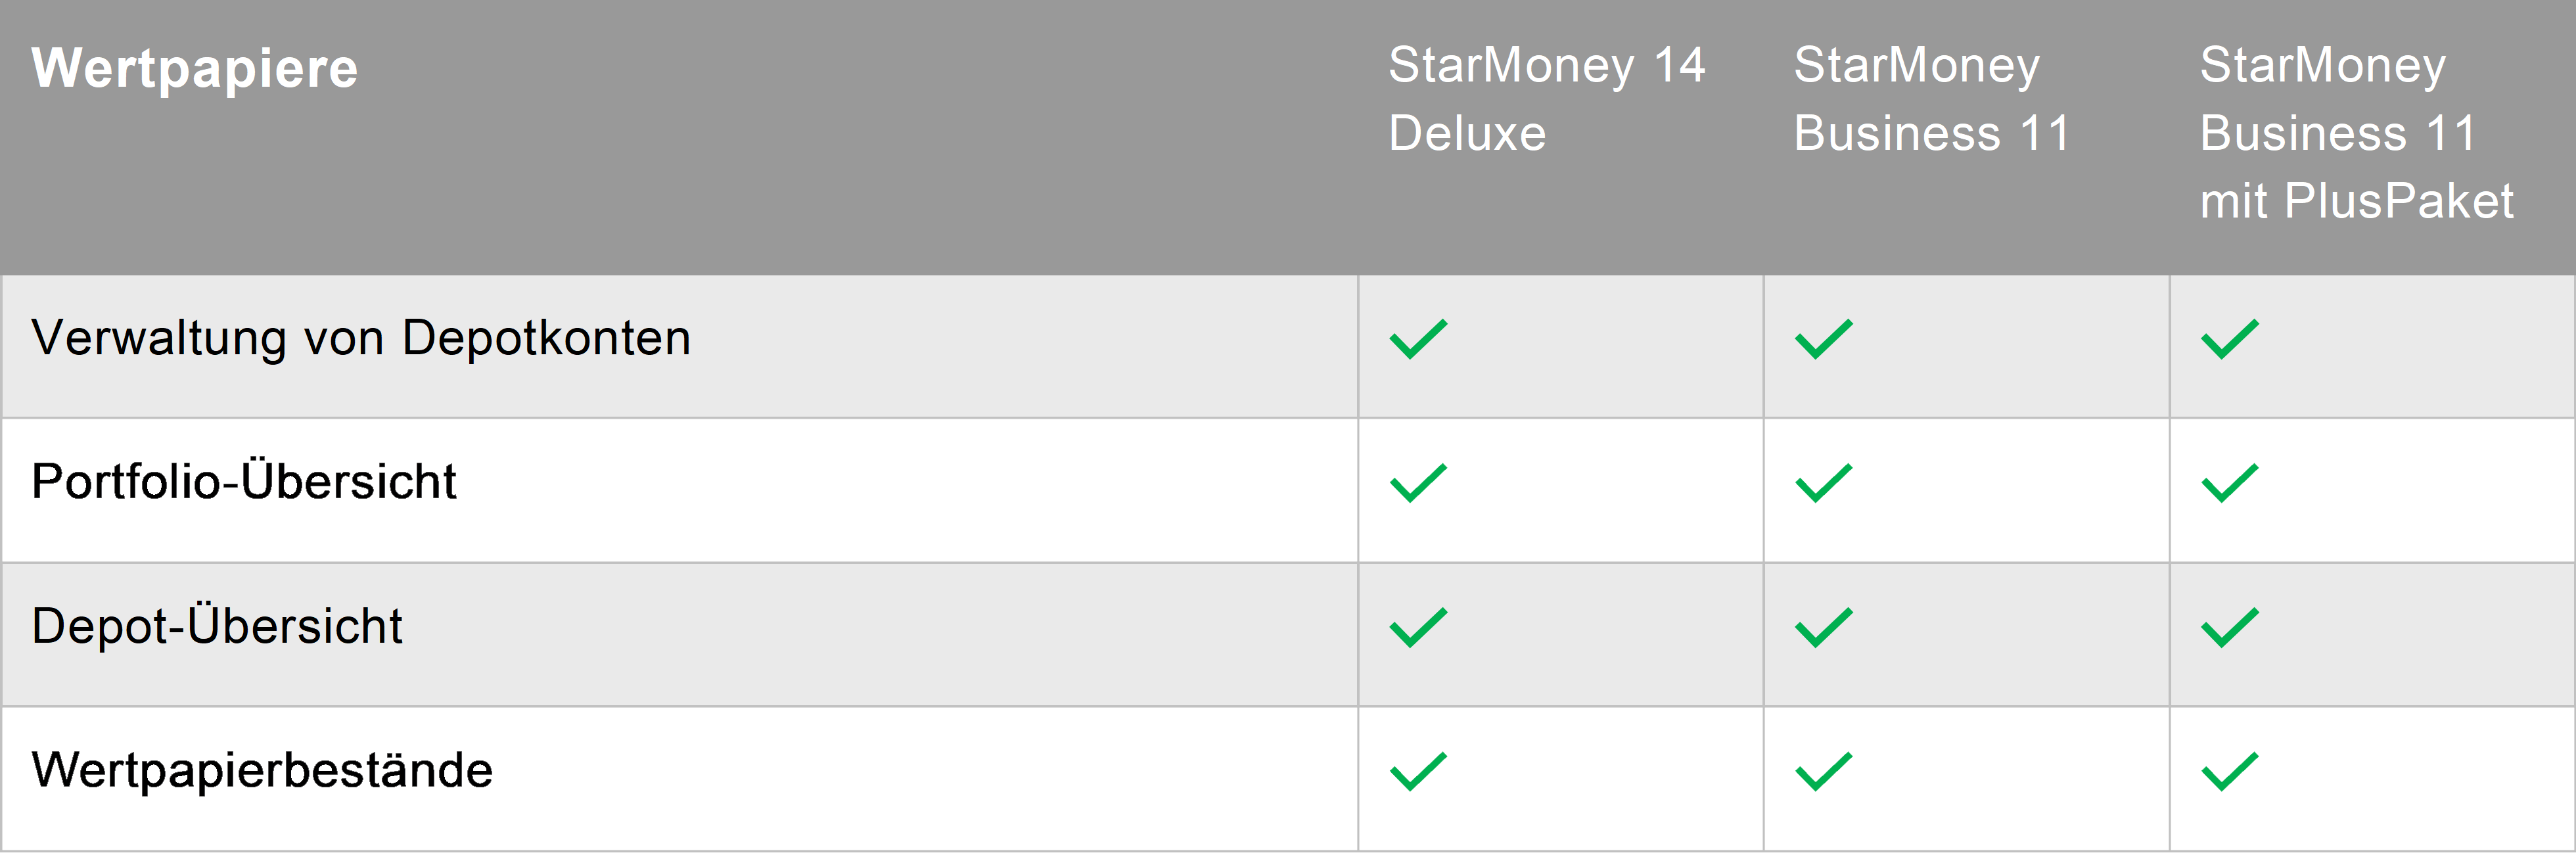This screenshot has width=2576, height=857.
Task: Click Depot-Übersicht checkmark under StarMoney 14 Deluxe
Action: pos(1418,628)
